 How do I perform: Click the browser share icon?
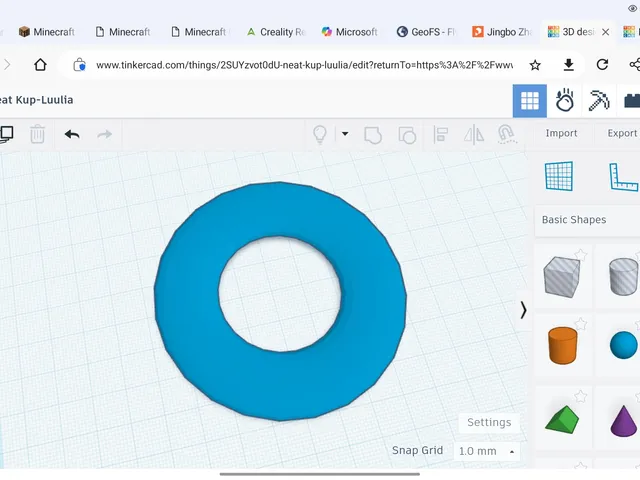coord(634,64)
